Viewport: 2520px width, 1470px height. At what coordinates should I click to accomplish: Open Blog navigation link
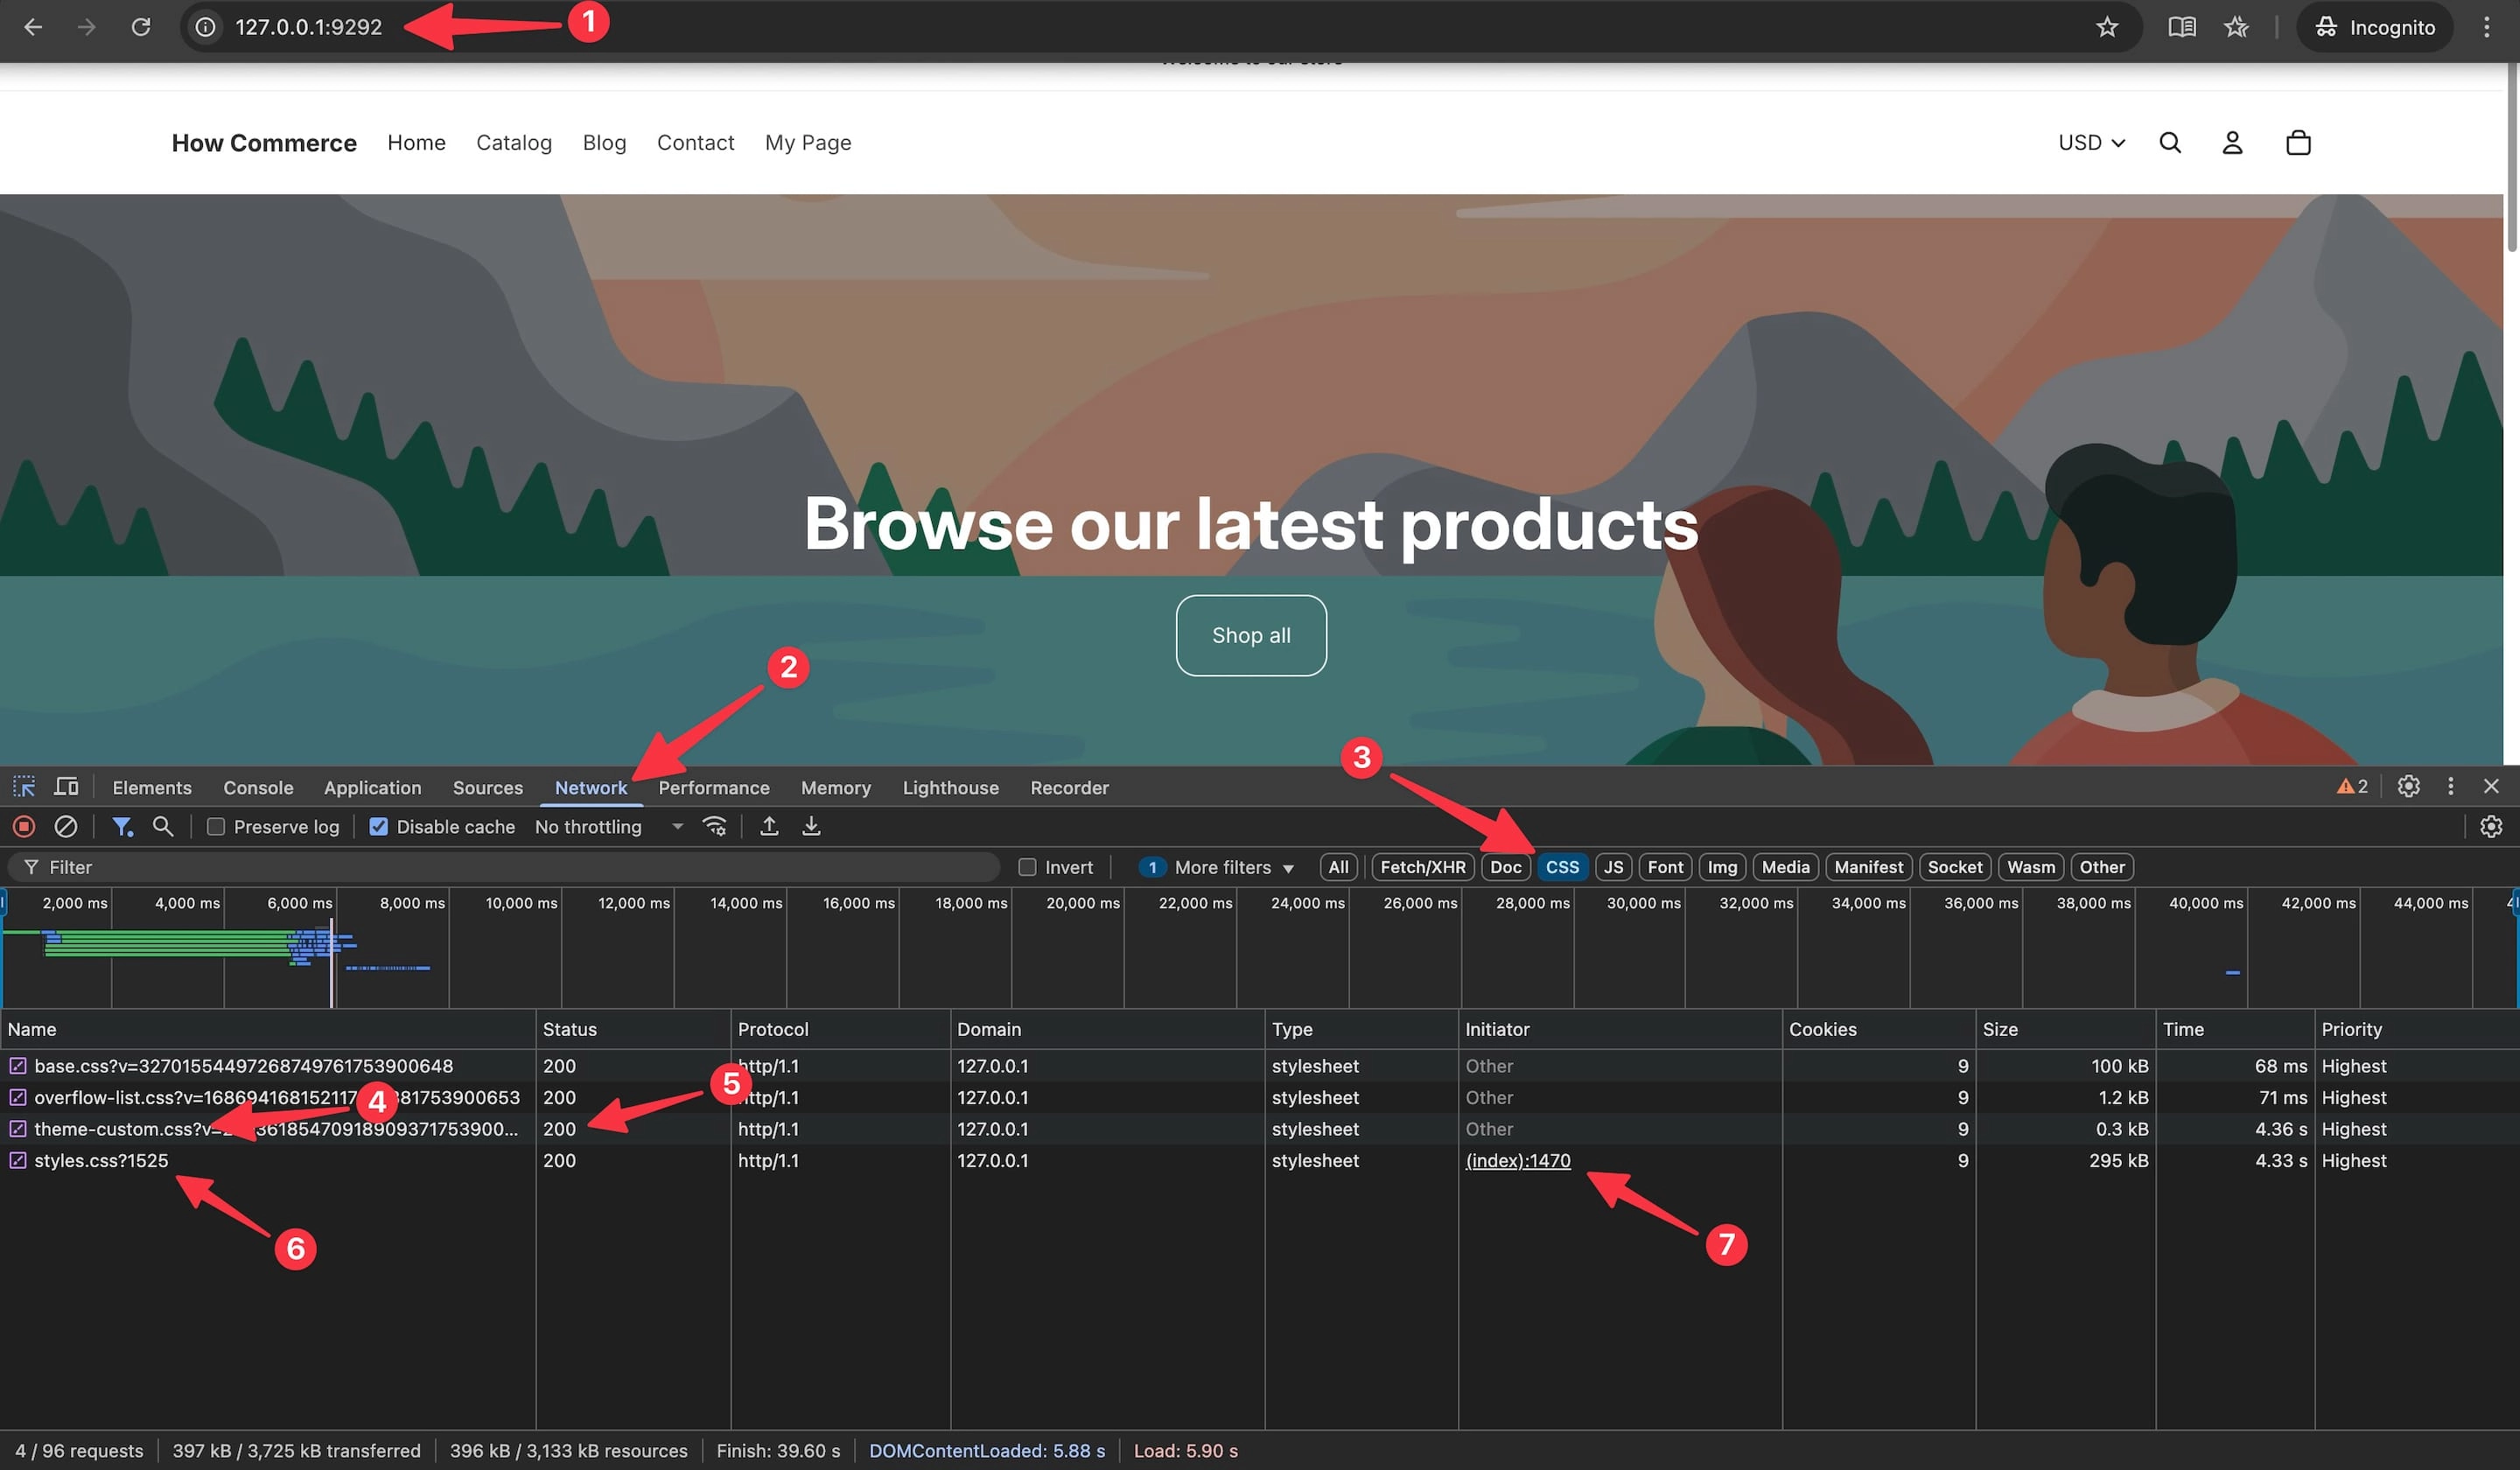[604, 143]
